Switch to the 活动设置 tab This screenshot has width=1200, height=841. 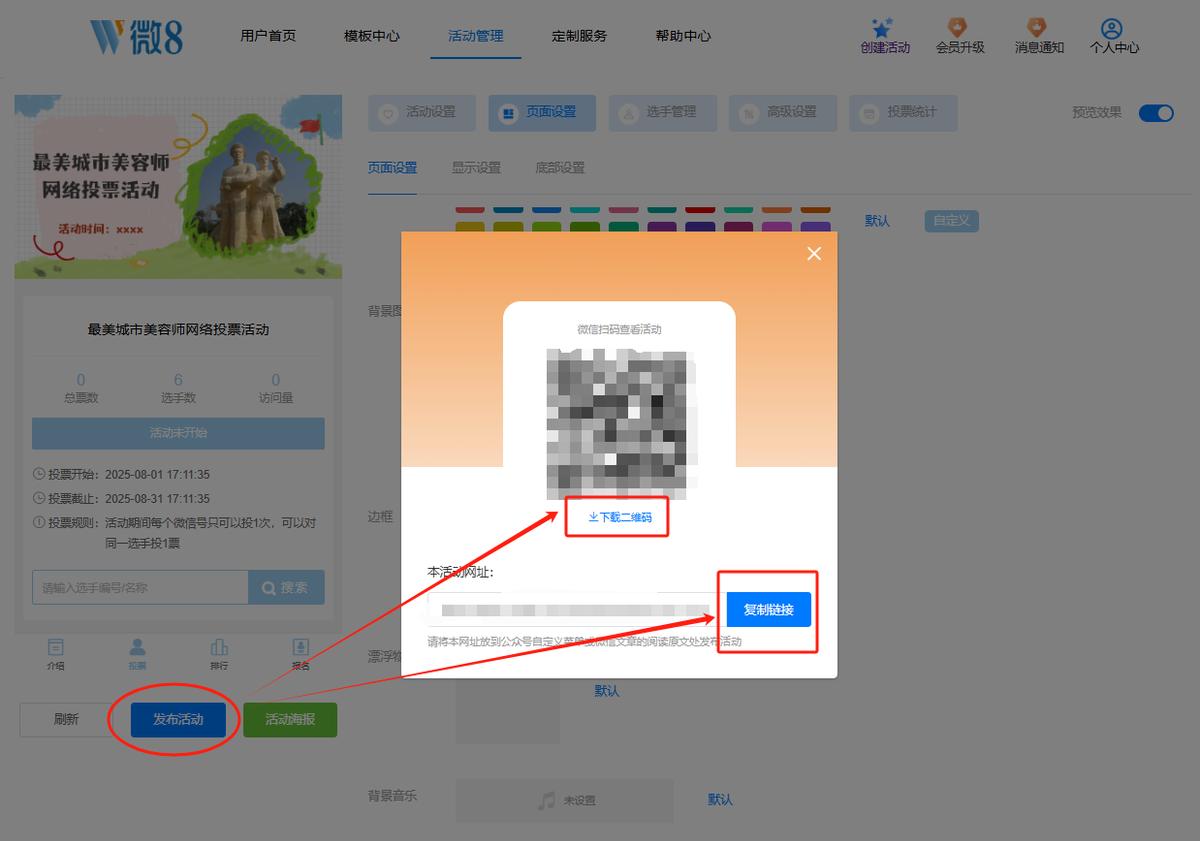tap(422, 113)
